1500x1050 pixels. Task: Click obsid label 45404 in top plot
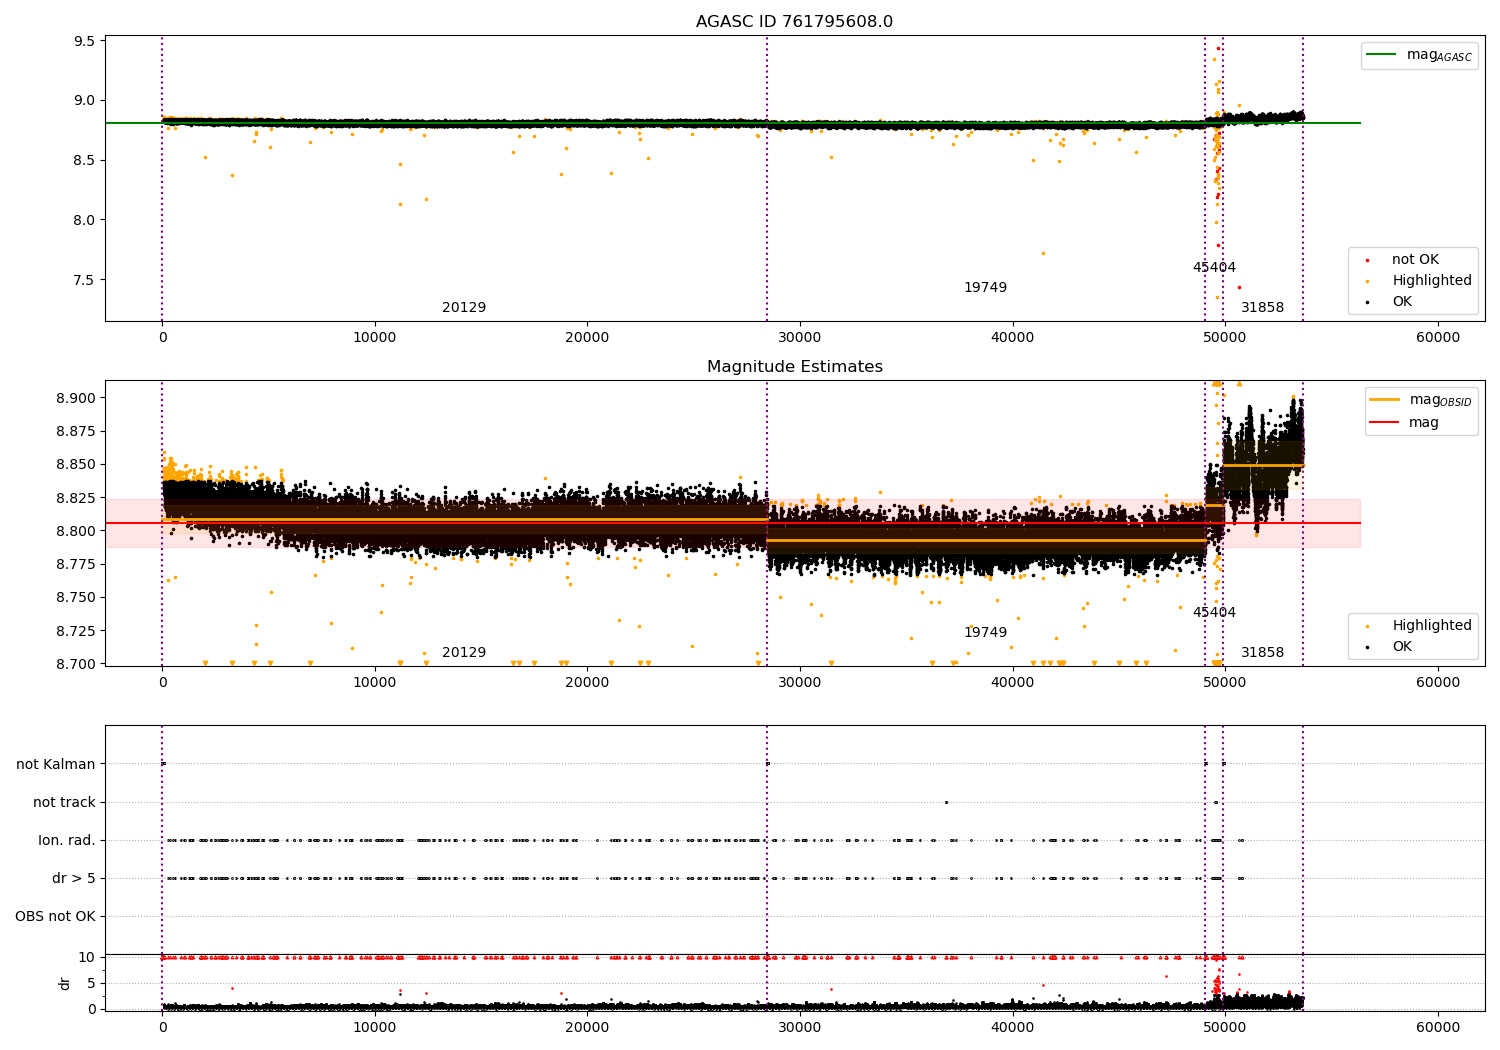point(1214,268)
